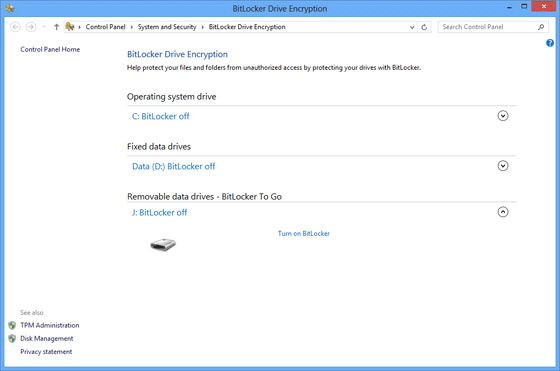The image size is (560, 371).
Task: Turn on BitLocker for drive J:
Action: [304, 234]
